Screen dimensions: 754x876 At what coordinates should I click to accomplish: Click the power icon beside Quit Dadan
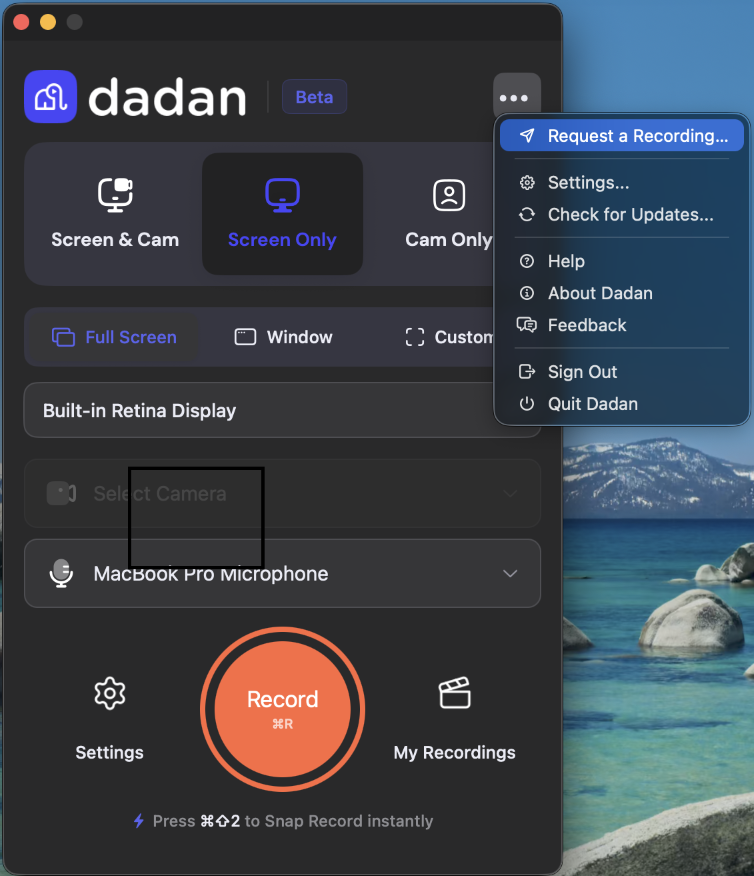[x=527, y=403]
